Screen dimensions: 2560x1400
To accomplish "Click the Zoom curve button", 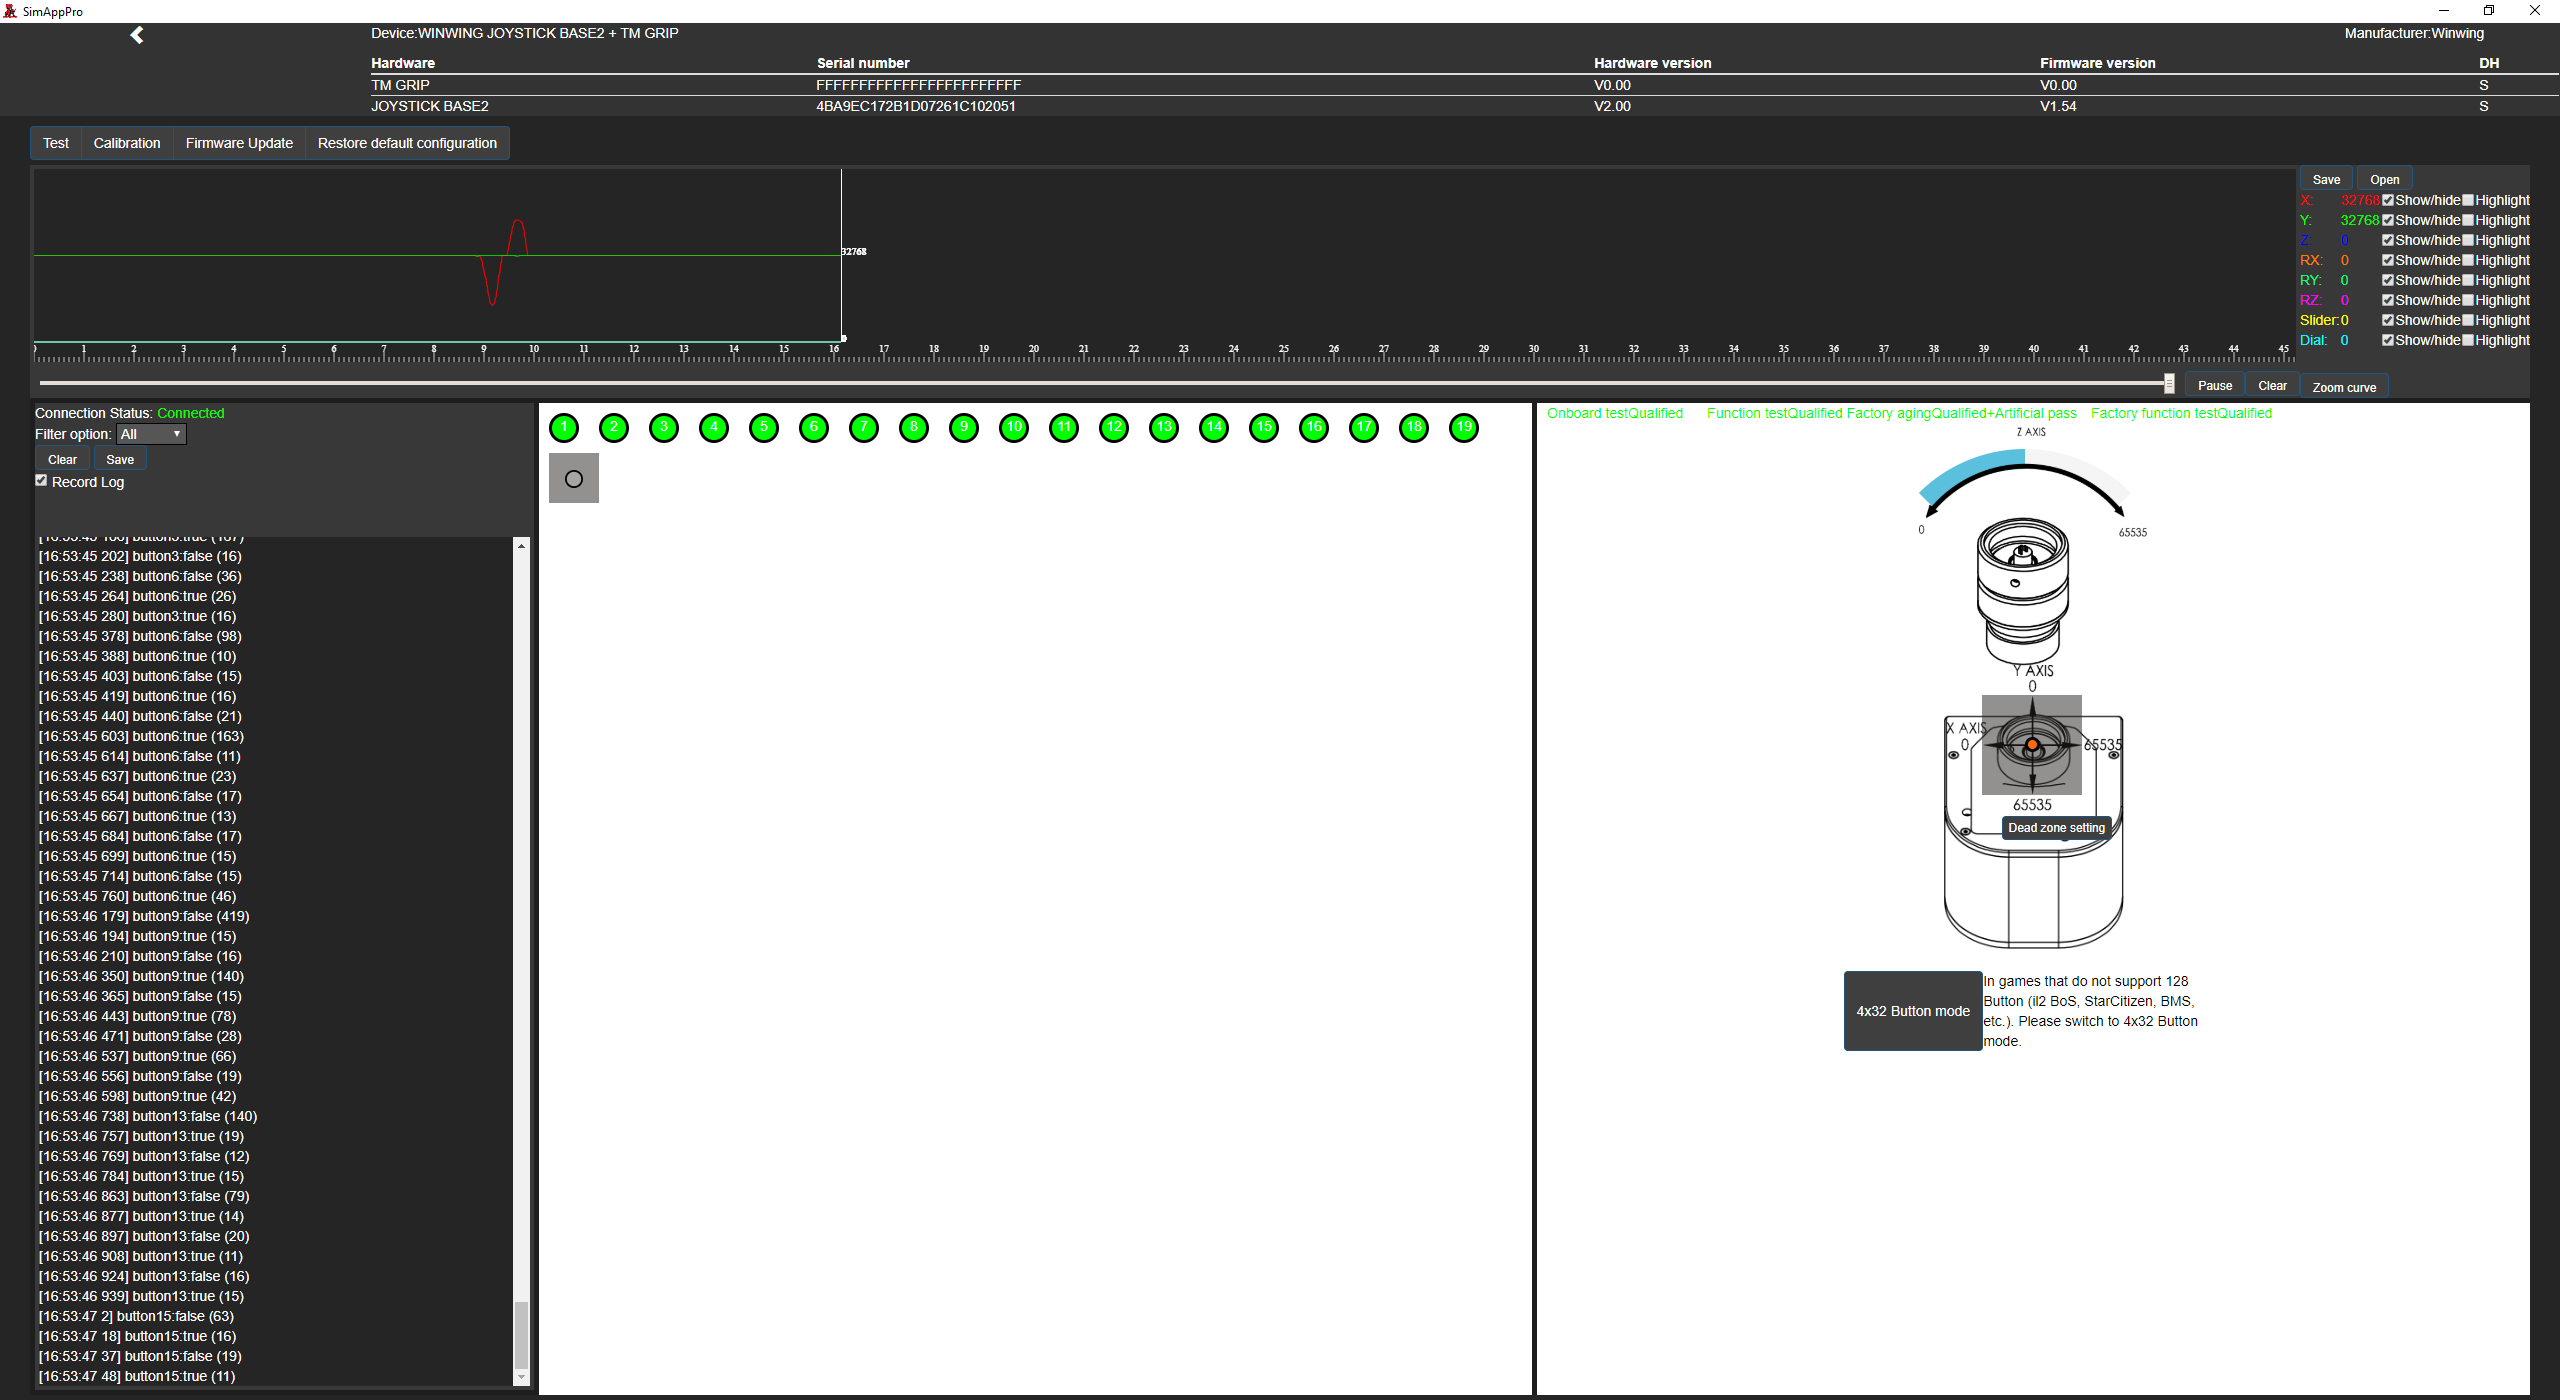I will pyautogui.click(x=2344, y=387).
